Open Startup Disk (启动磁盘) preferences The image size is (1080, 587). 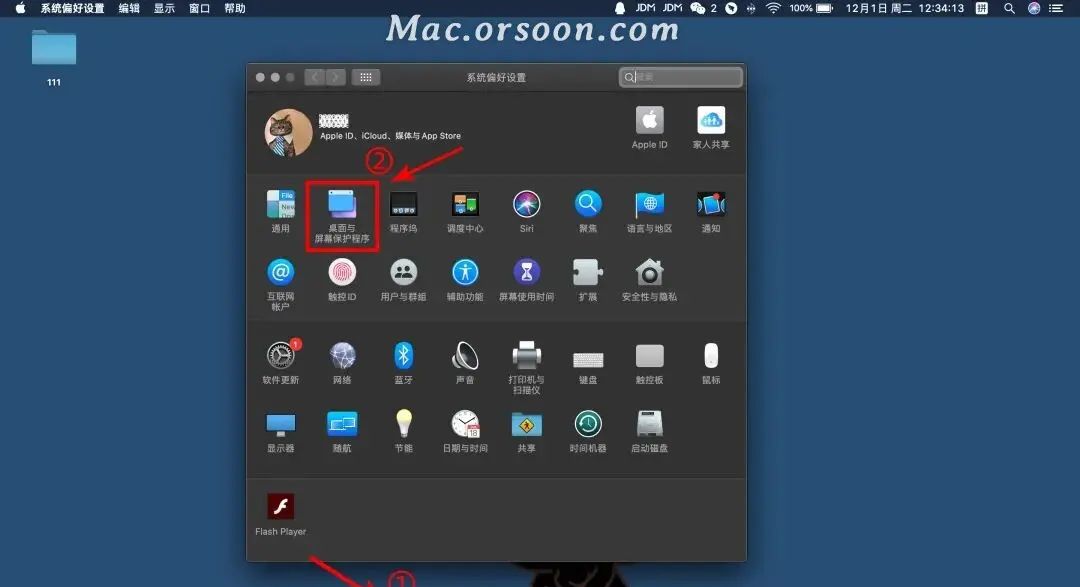(650, 424)
